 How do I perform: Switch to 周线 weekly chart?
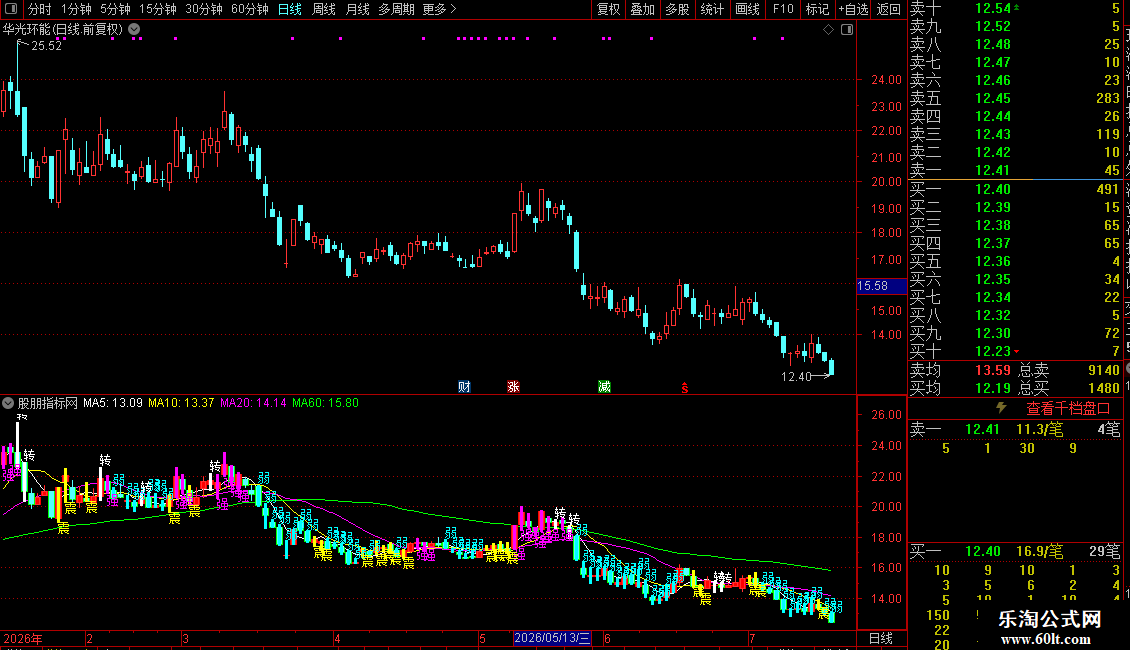pyautogui.click(x=324, y=9)
